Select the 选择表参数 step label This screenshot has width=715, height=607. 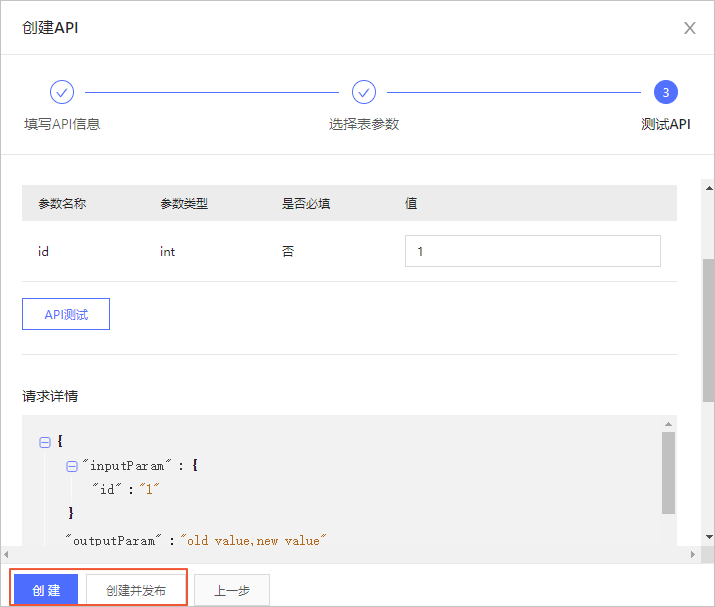(x=364, y=124)
